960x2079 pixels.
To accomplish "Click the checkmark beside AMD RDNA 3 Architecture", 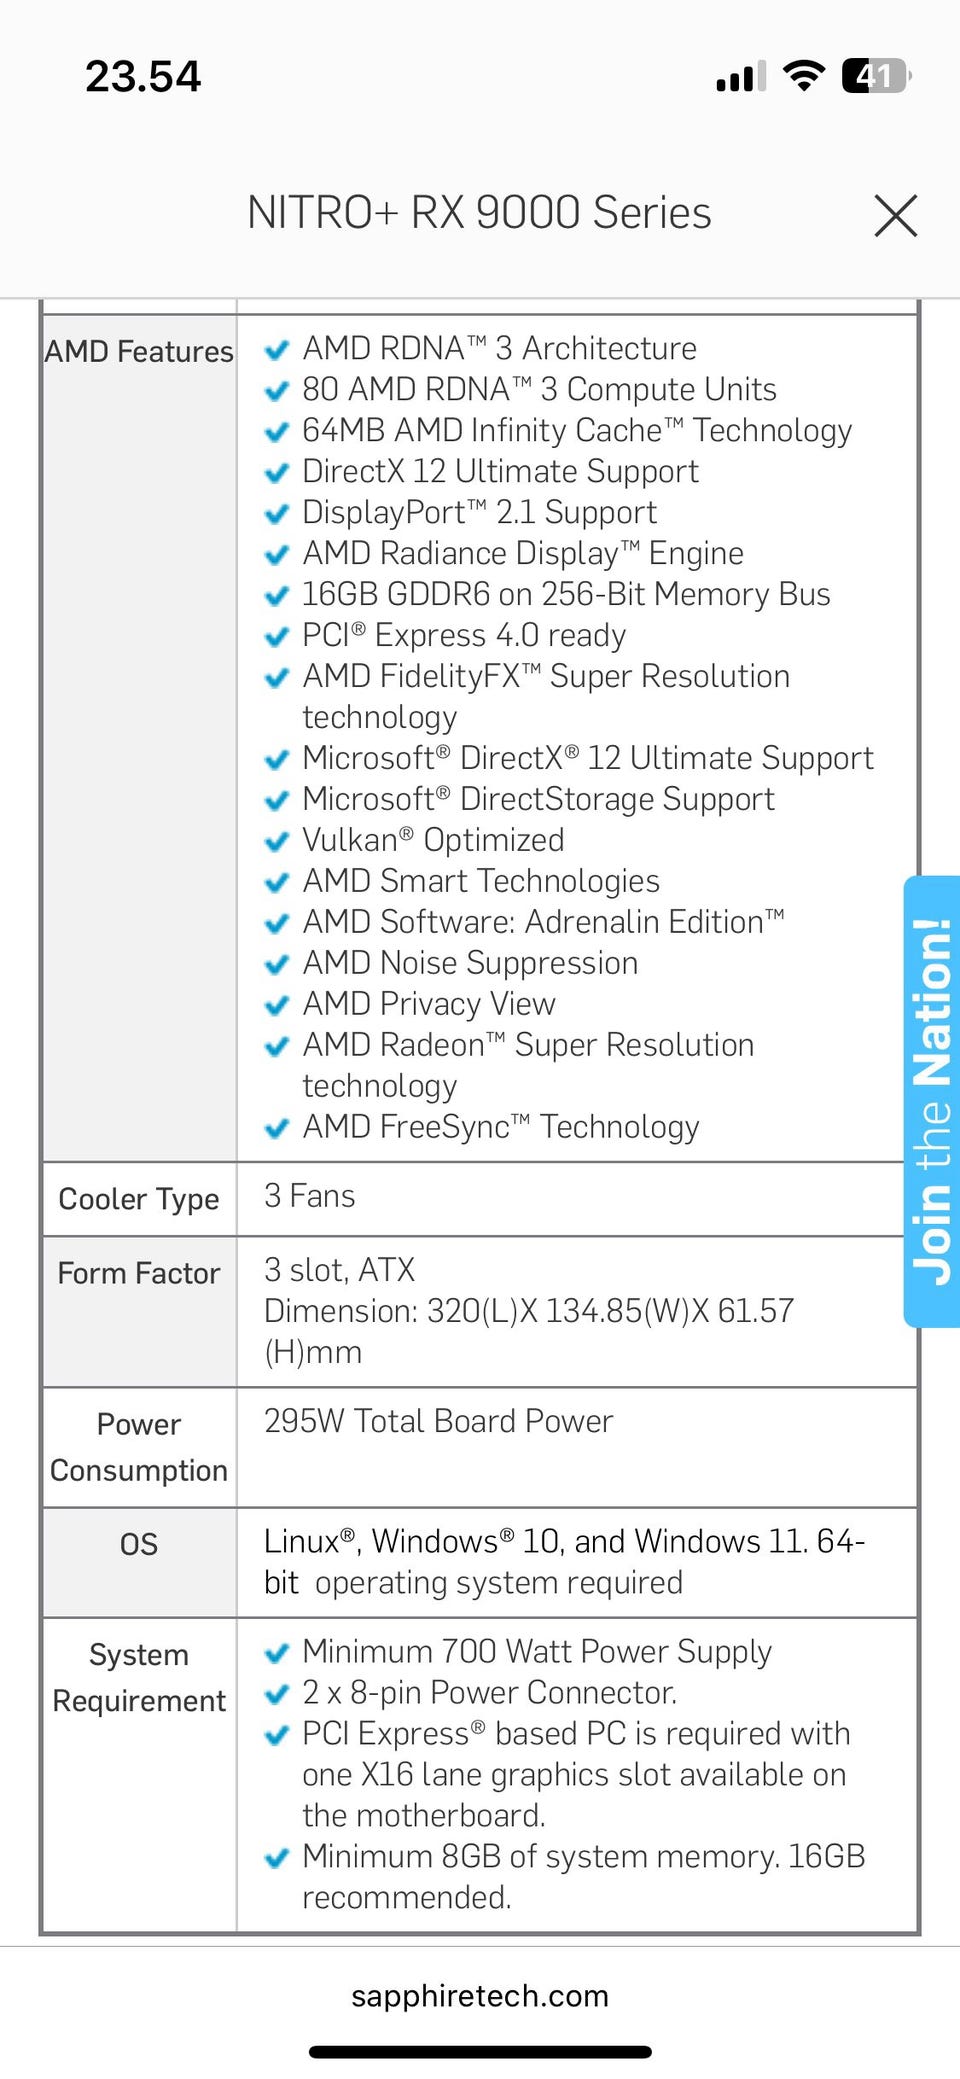I will [x=276, y=350].
